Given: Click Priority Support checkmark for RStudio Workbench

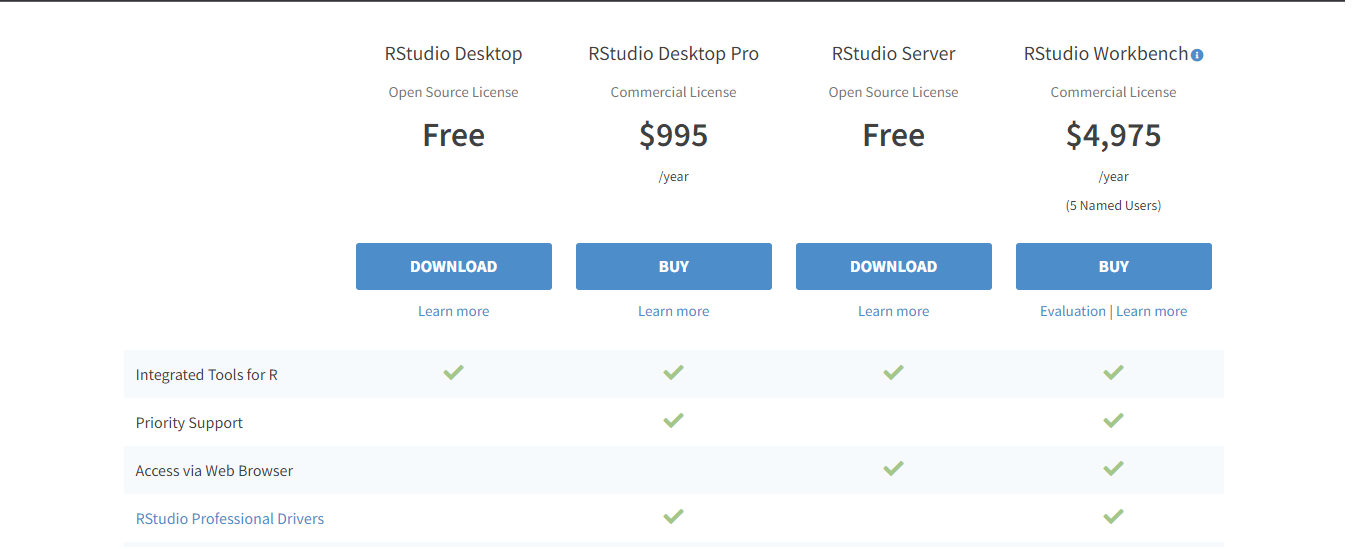Looking at the screenshot, I should 1113,420.
